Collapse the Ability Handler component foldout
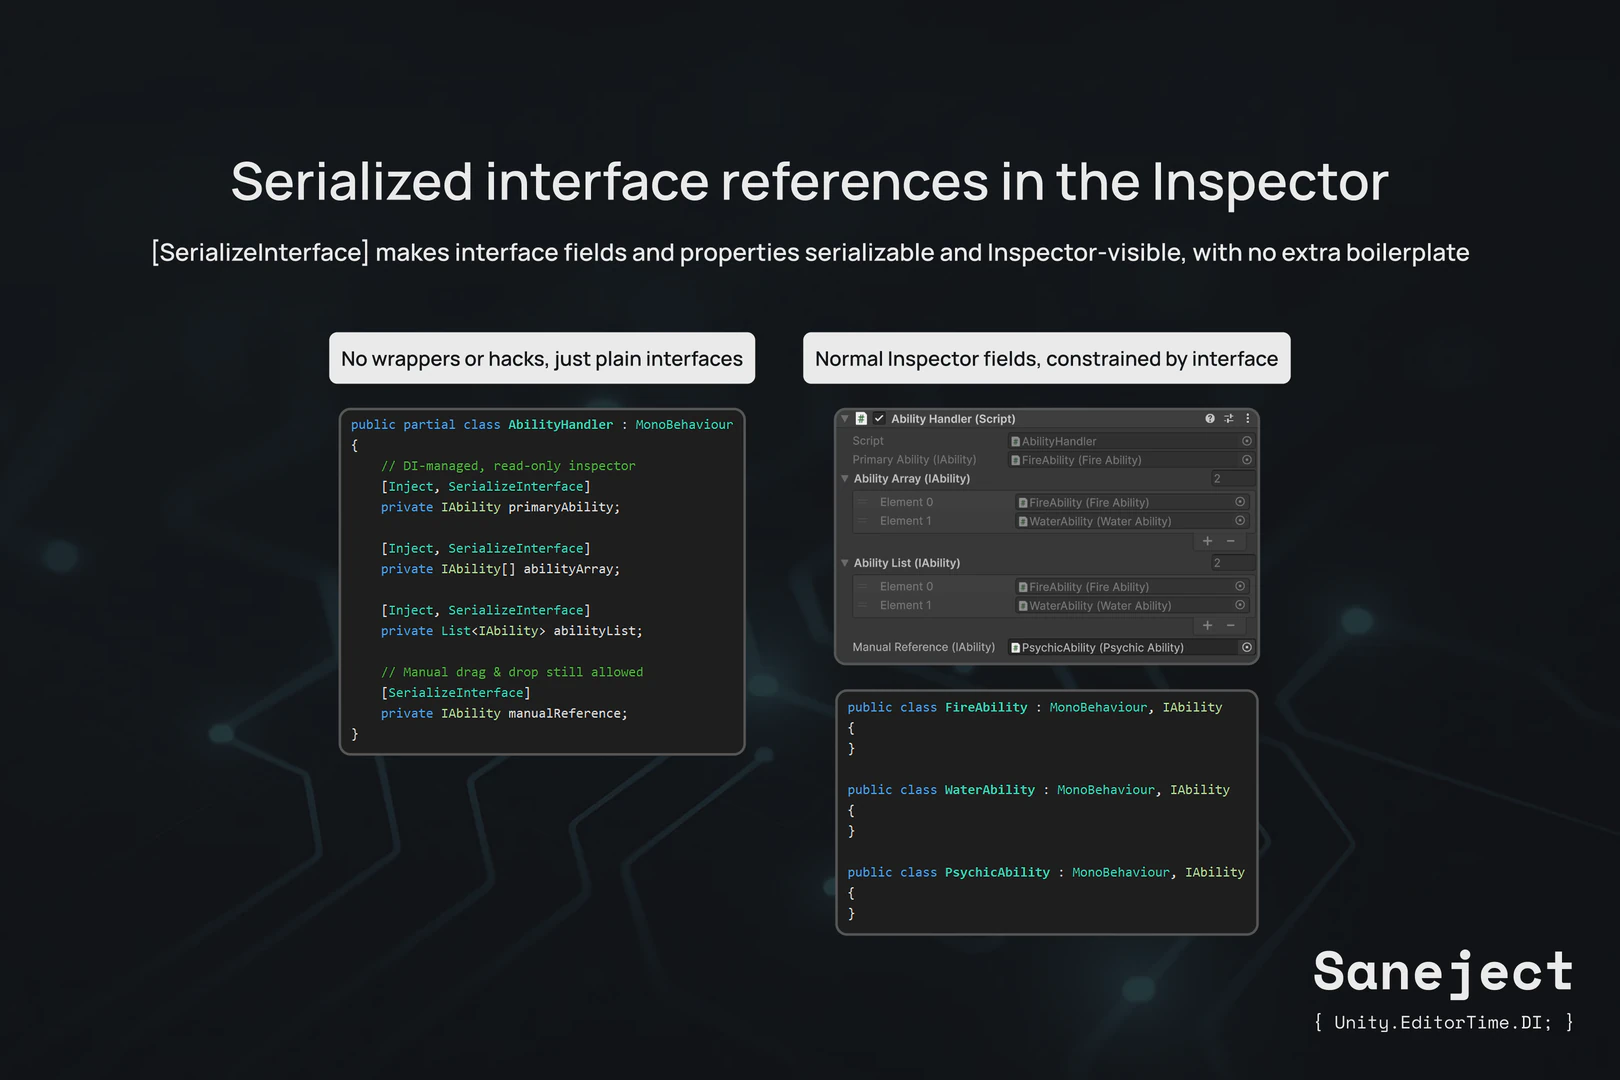 tap(845, 418)
